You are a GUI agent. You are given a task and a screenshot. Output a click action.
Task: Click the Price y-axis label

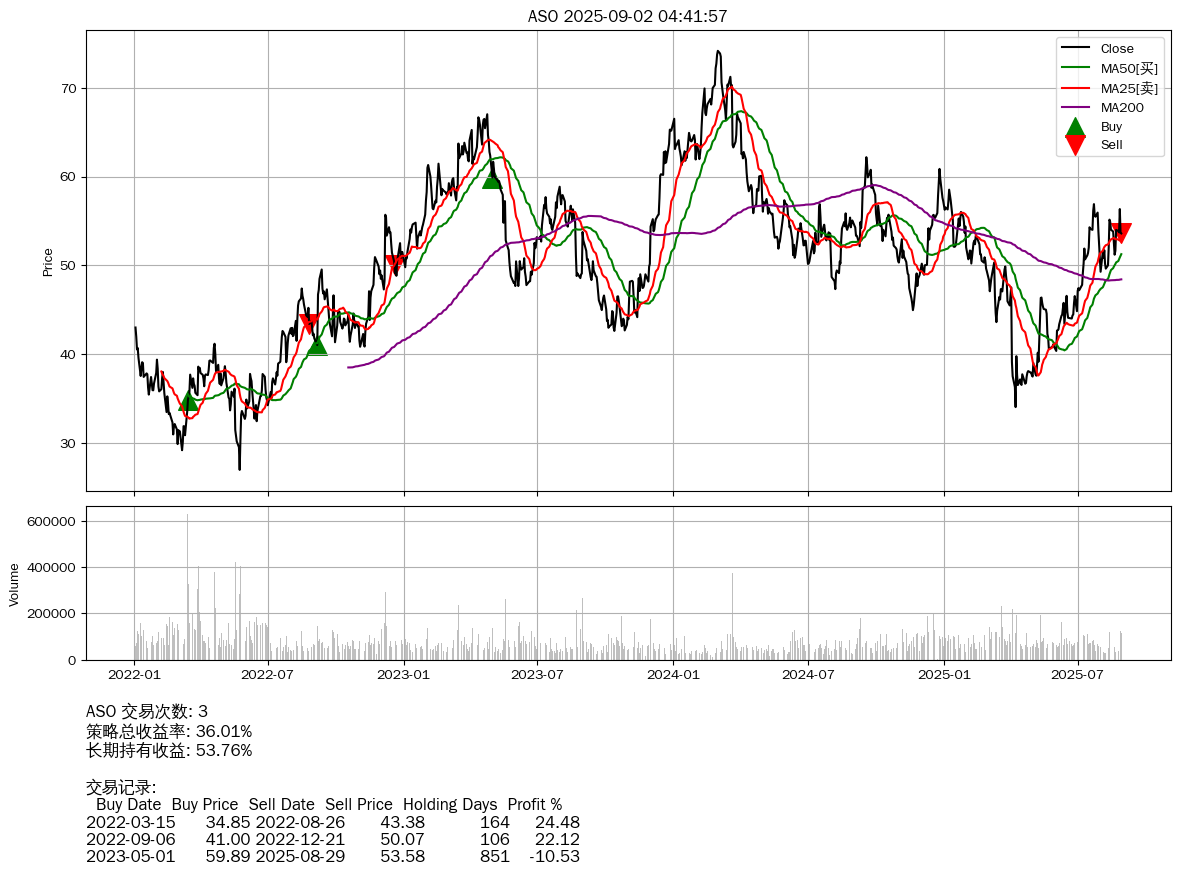click(x=48, y=261)
